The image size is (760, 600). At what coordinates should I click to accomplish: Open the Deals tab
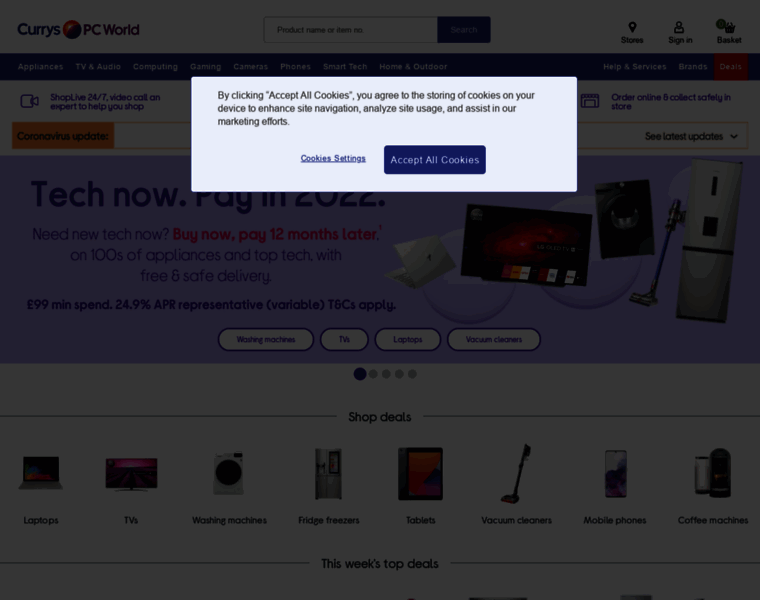(x=730, y=67)
